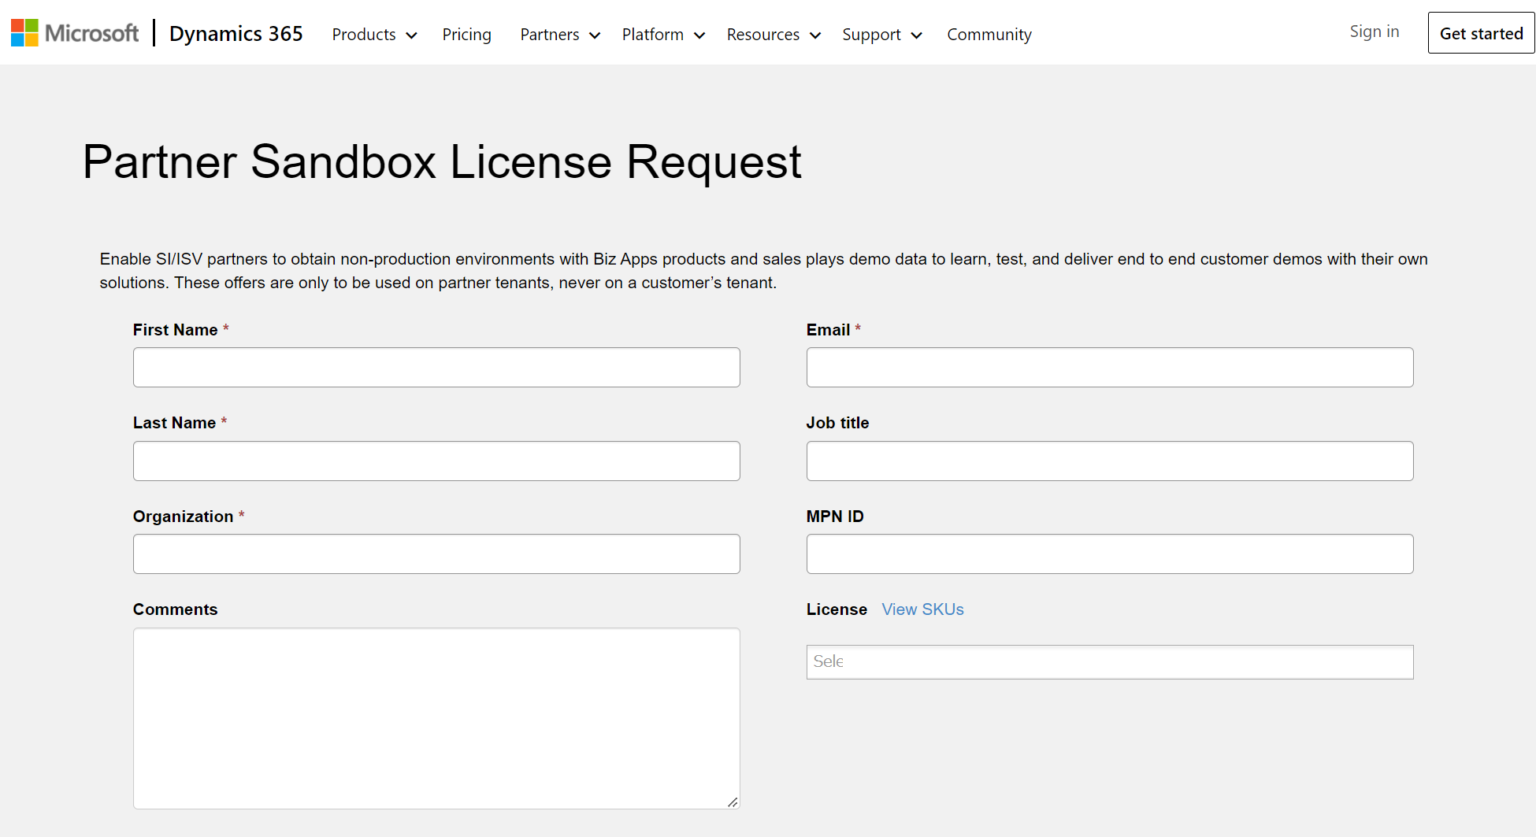Click the Organization input field
1536x837 pixels.
click(436, 553)
